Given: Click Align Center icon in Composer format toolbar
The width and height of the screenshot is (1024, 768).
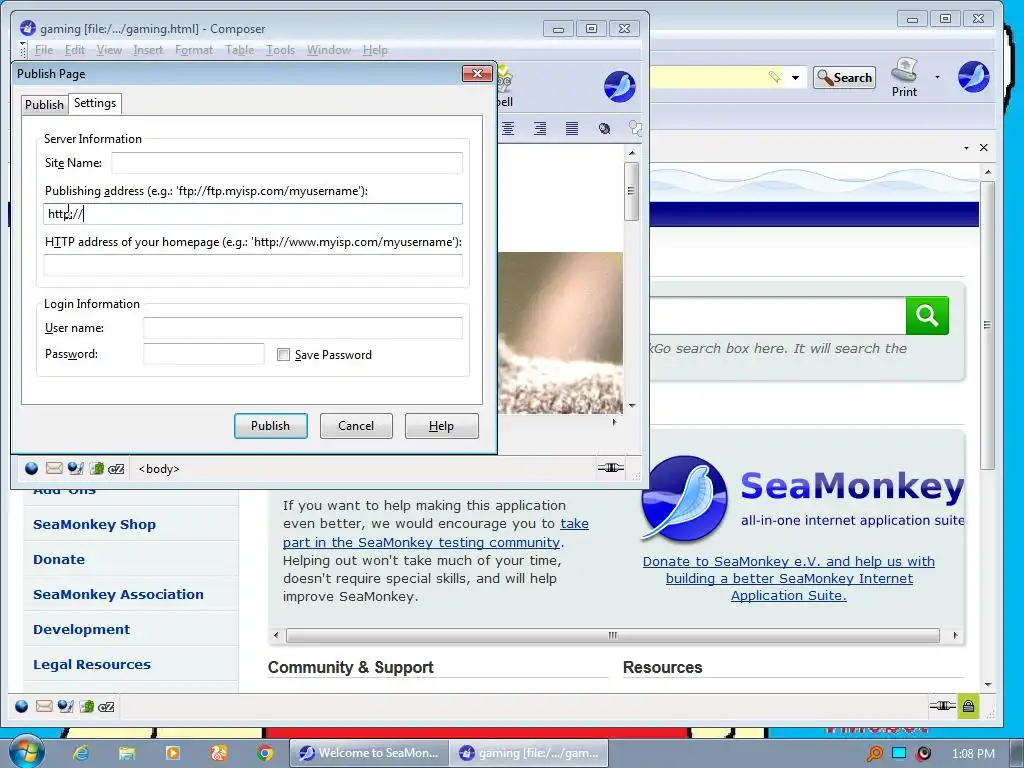Looking at the screenshot, I should tap(507, 129).
